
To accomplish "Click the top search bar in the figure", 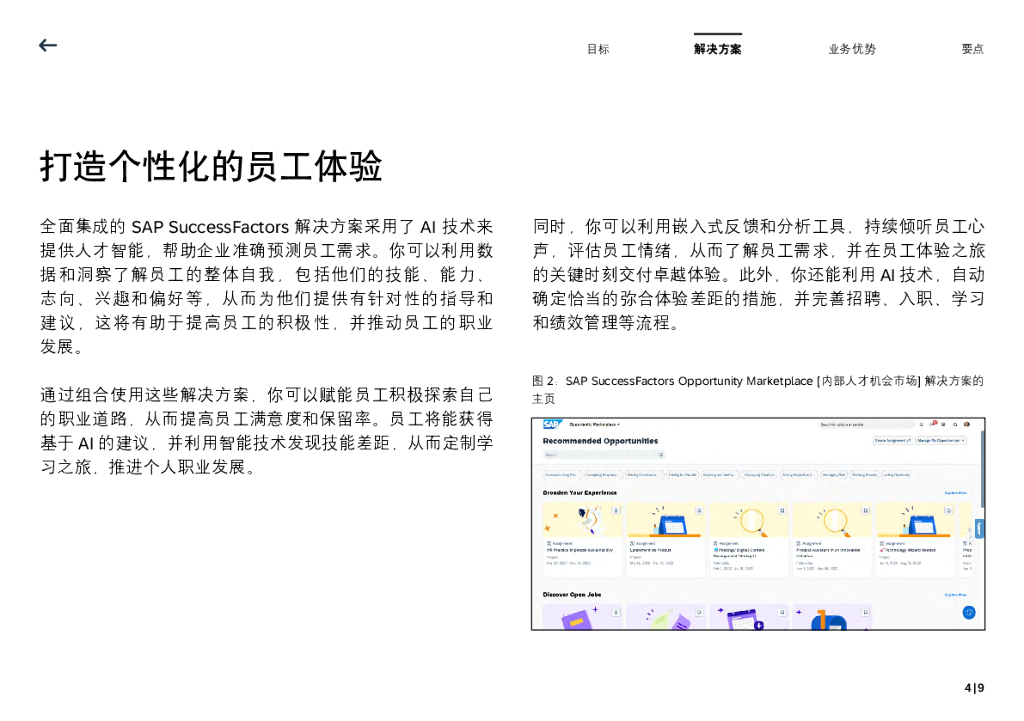I will coord(865,425).
